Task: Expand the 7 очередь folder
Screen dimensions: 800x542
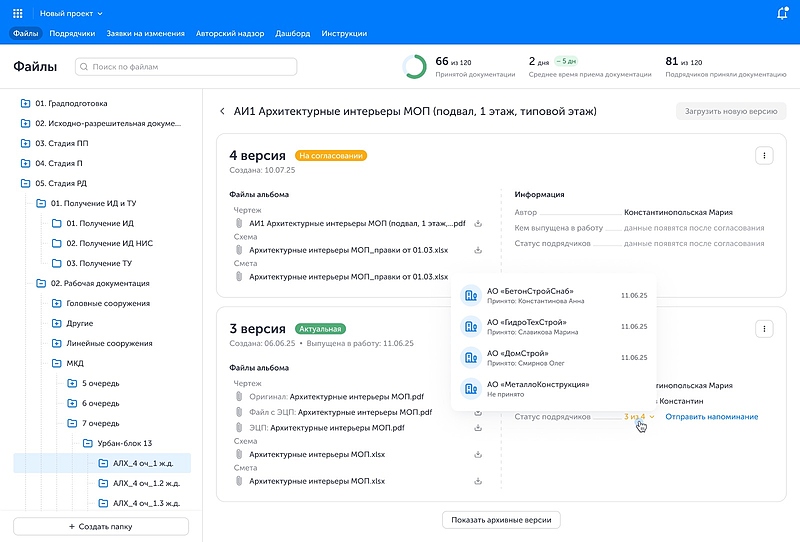Action: click(x=73, y=423)
